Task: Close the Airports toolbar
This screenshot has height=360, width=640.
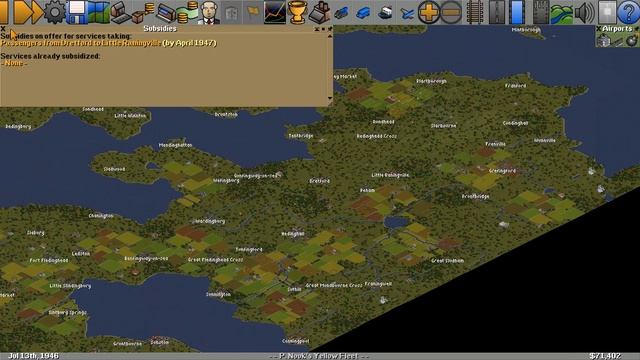Action: [598, 29]
